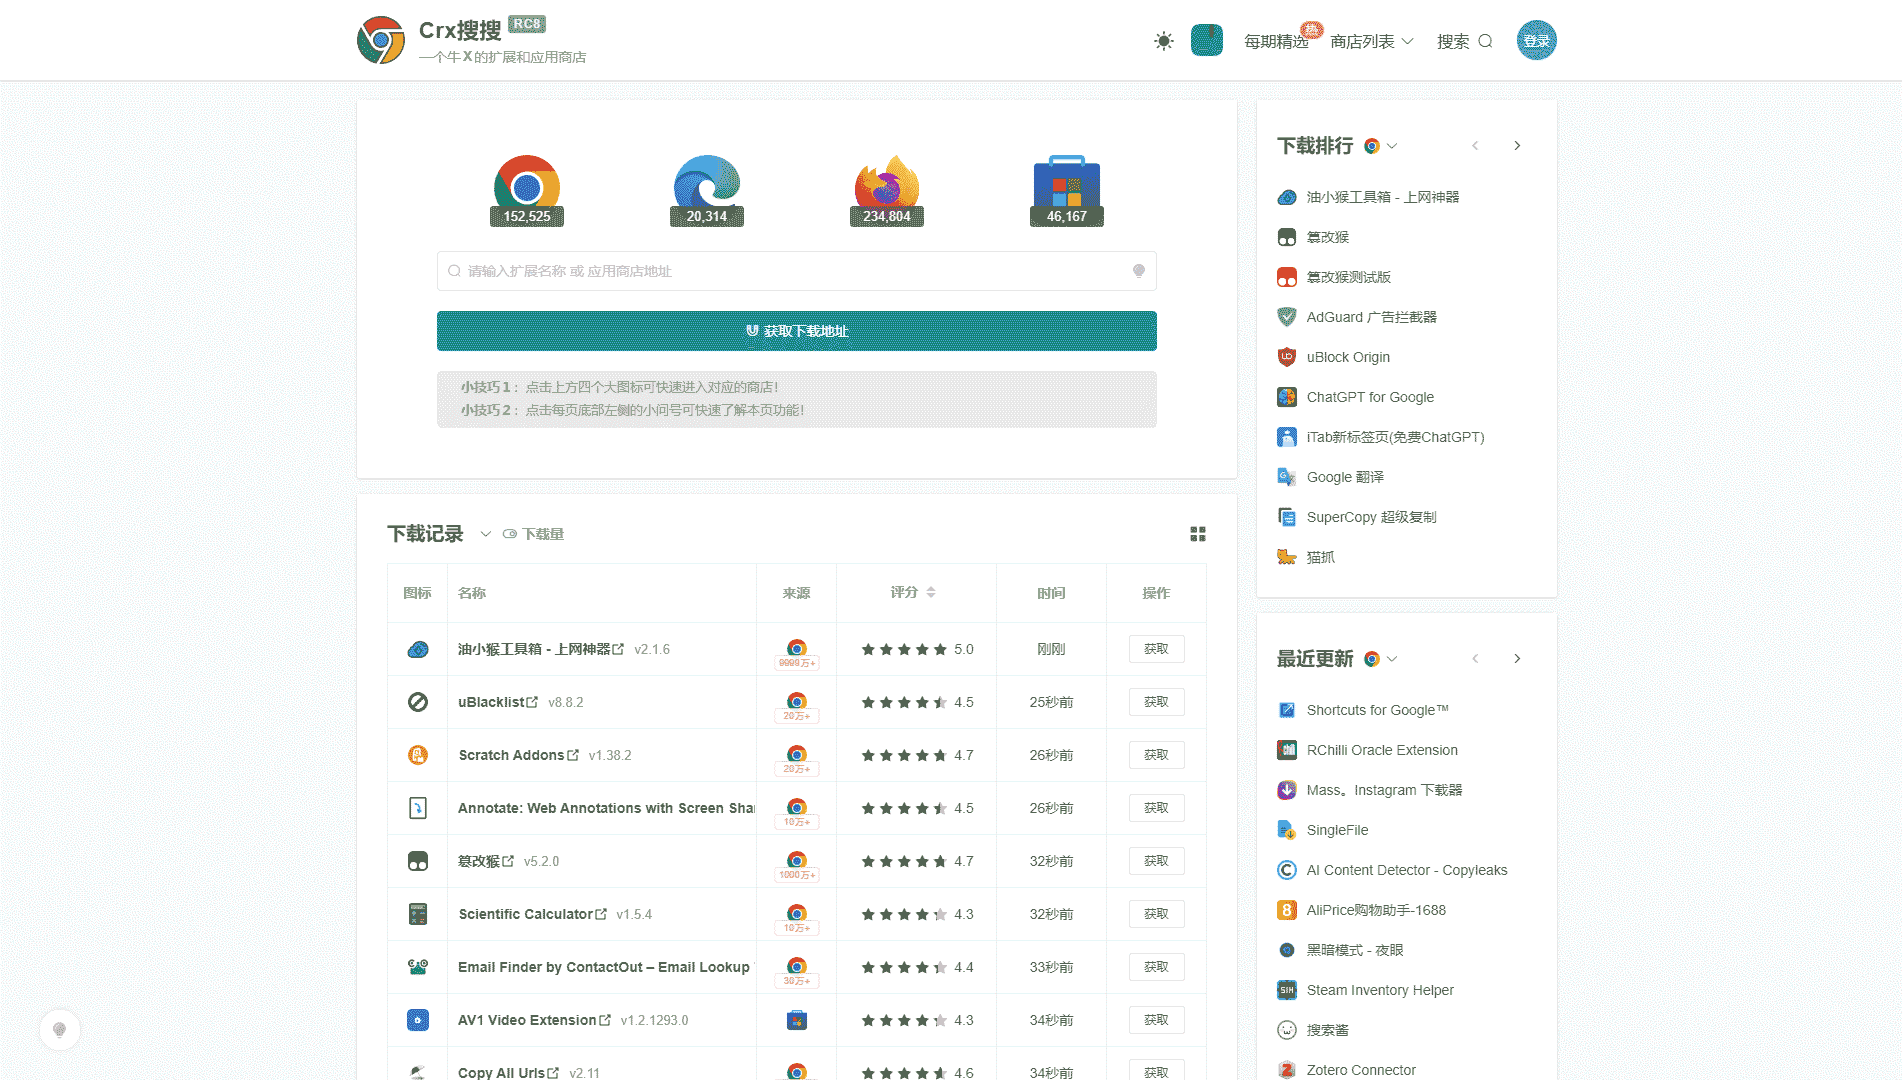Open iTab新标签页 ranking item
The height and width of the screenshot is (1080, 1902).
pyautogui.click(x=1381, y=437)
